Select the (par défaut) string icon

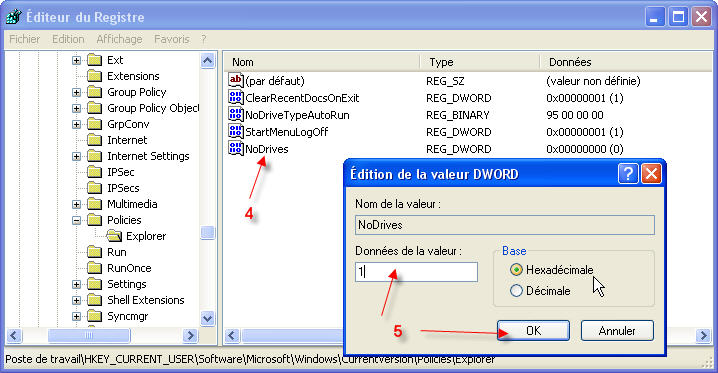[x=235, y=80]
